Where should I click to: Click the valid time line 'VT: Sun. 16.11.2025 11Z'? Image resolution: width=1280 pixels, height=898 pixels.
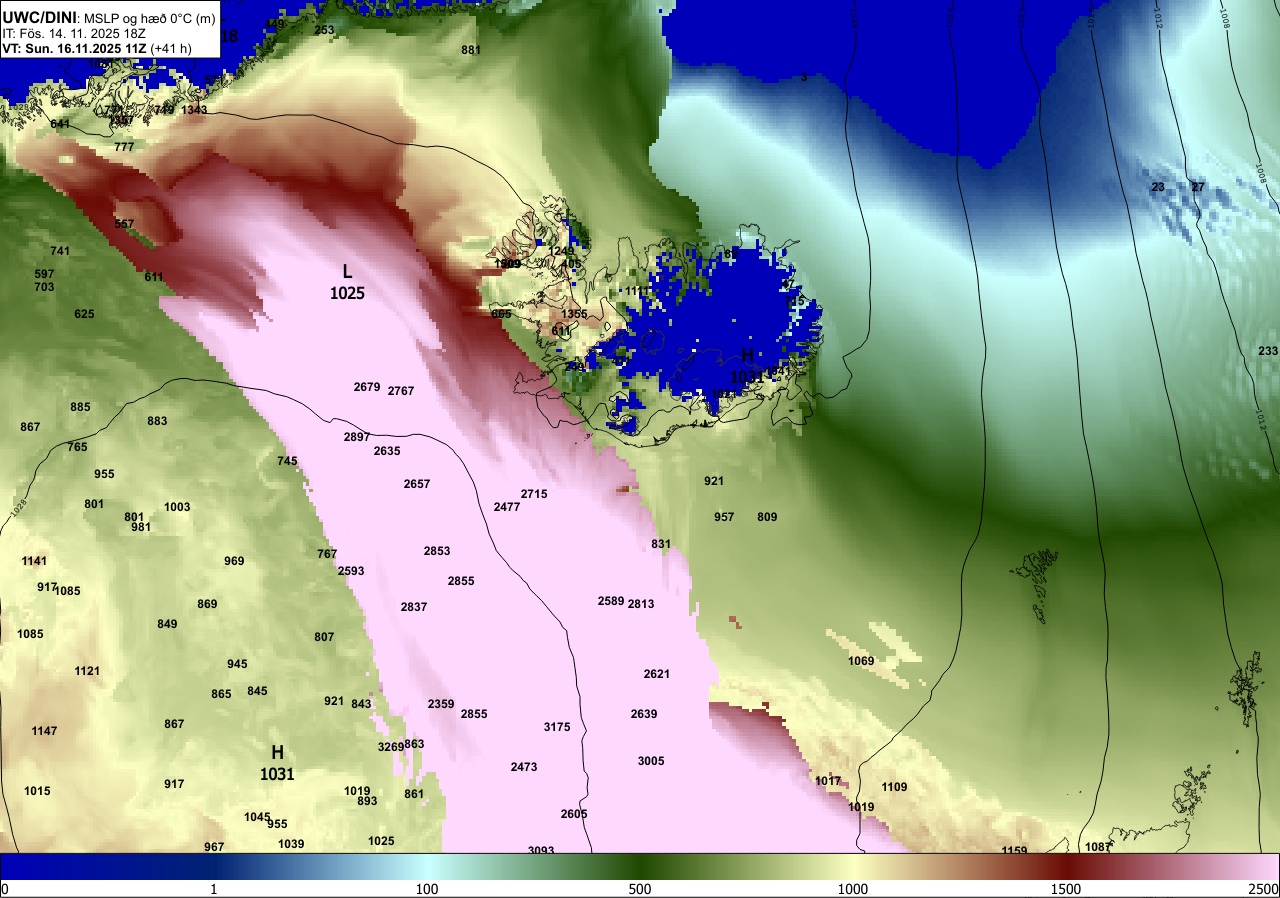pyautogui.click(x=75, y=47)
